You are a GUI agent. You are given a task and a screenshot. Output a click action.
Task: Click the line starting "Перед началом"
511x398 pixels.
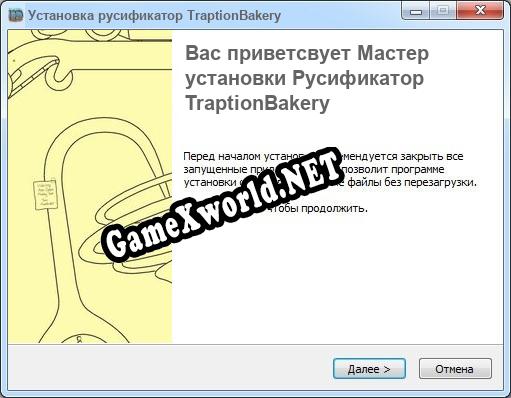point(323,156)
